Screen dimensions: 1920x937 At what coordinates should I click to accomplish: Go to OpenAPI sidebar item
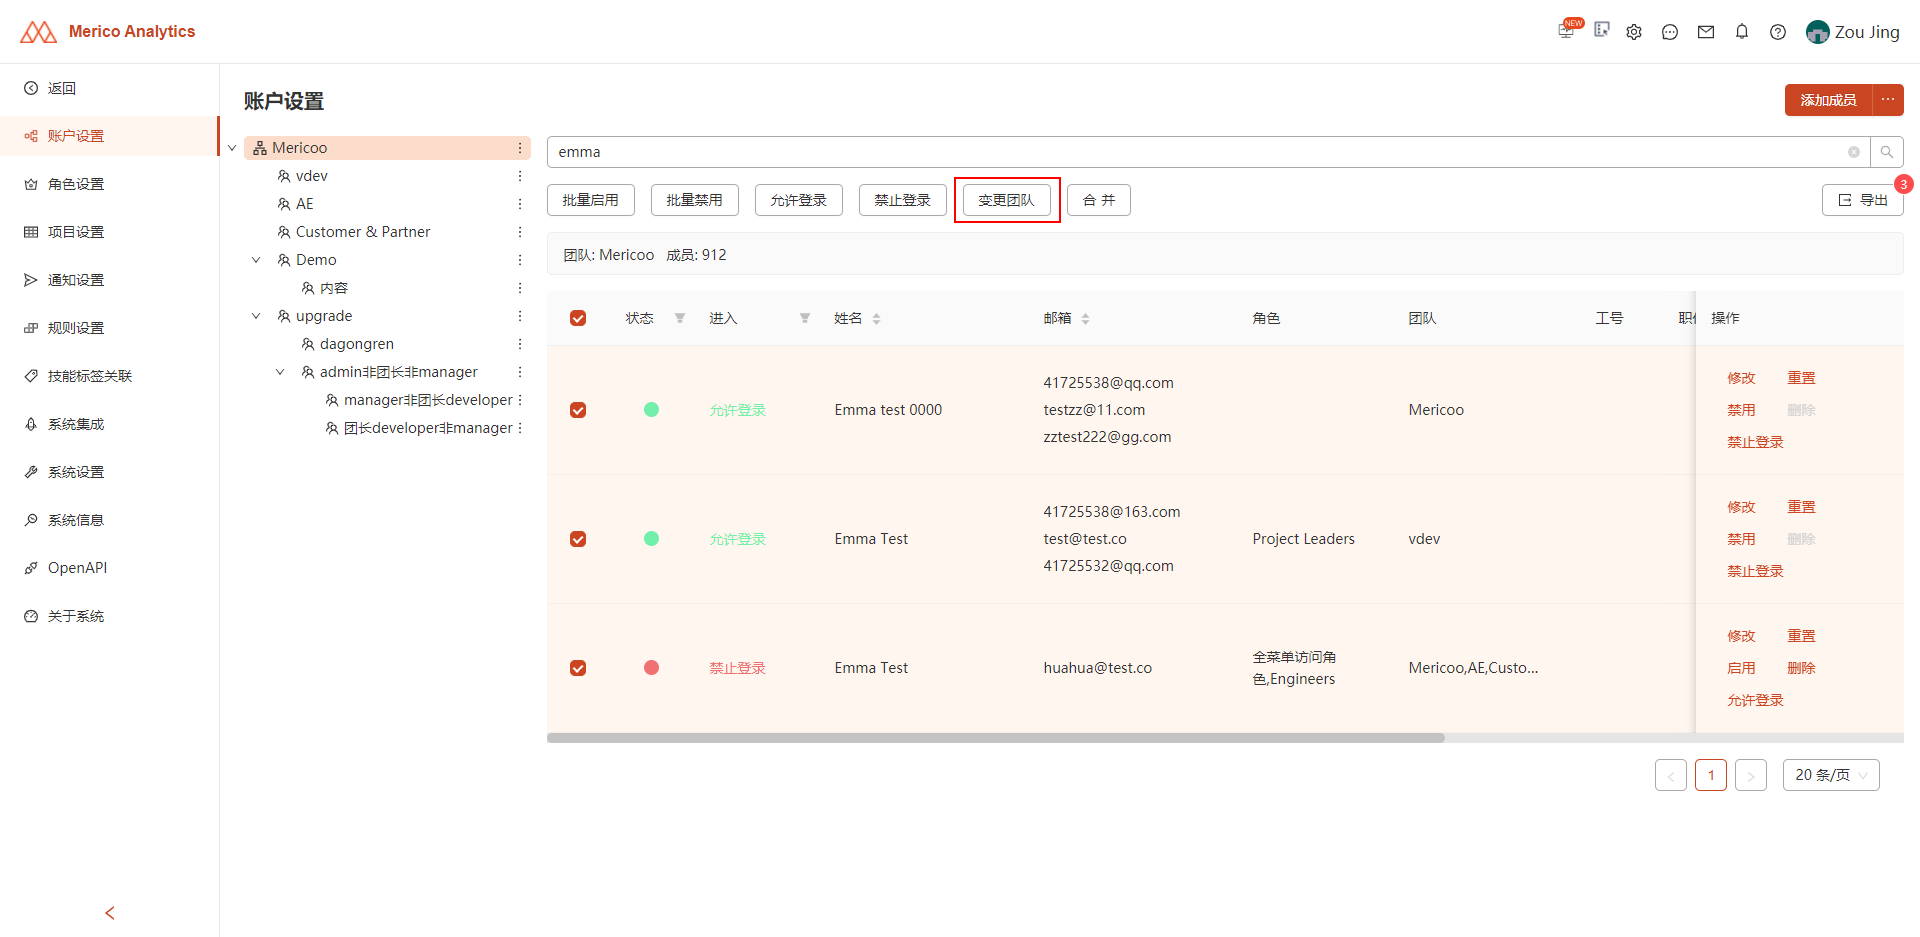77,568
